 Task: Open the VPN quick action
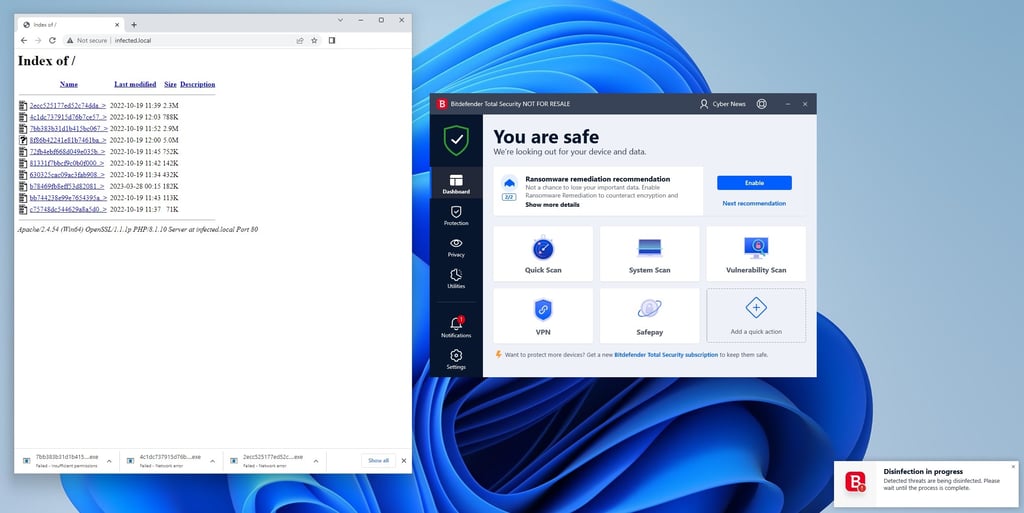click(543, 316)
